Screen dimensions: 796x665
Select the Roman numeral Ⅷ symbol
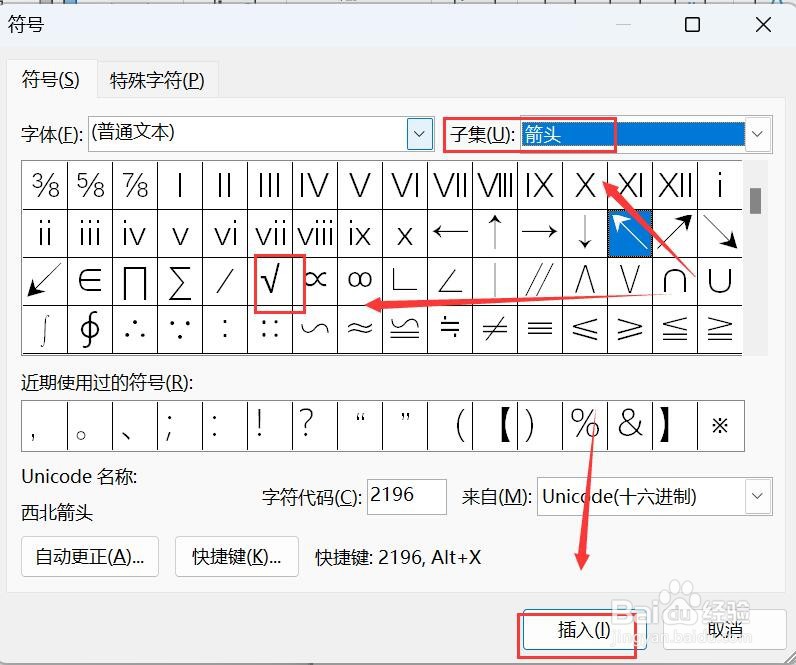pos(494,185)
